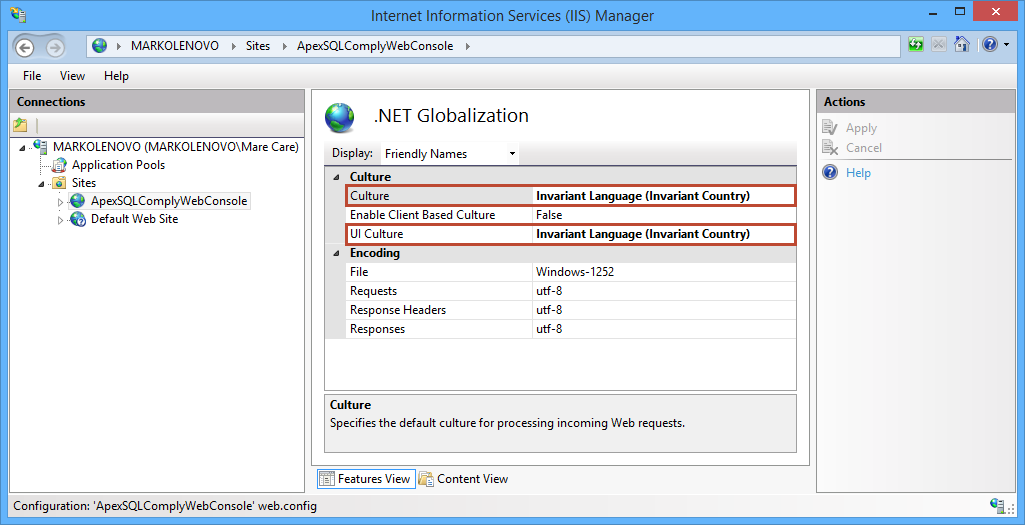Image resolution: width=1025 pixels, height=525 pixels.
Task: Open the breadcrumb arrow before Sites
Action: pyautogui.click(x=233, y=46)
